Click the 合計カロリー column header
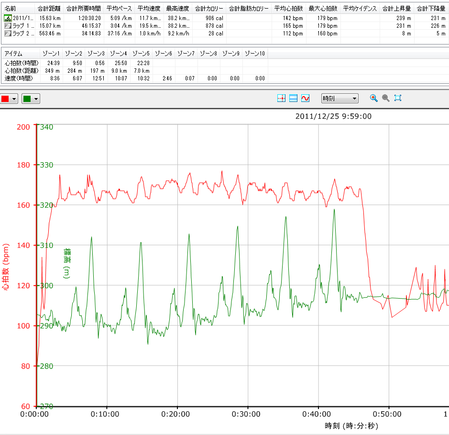This screenshot has height=435, width=449. 209,8
